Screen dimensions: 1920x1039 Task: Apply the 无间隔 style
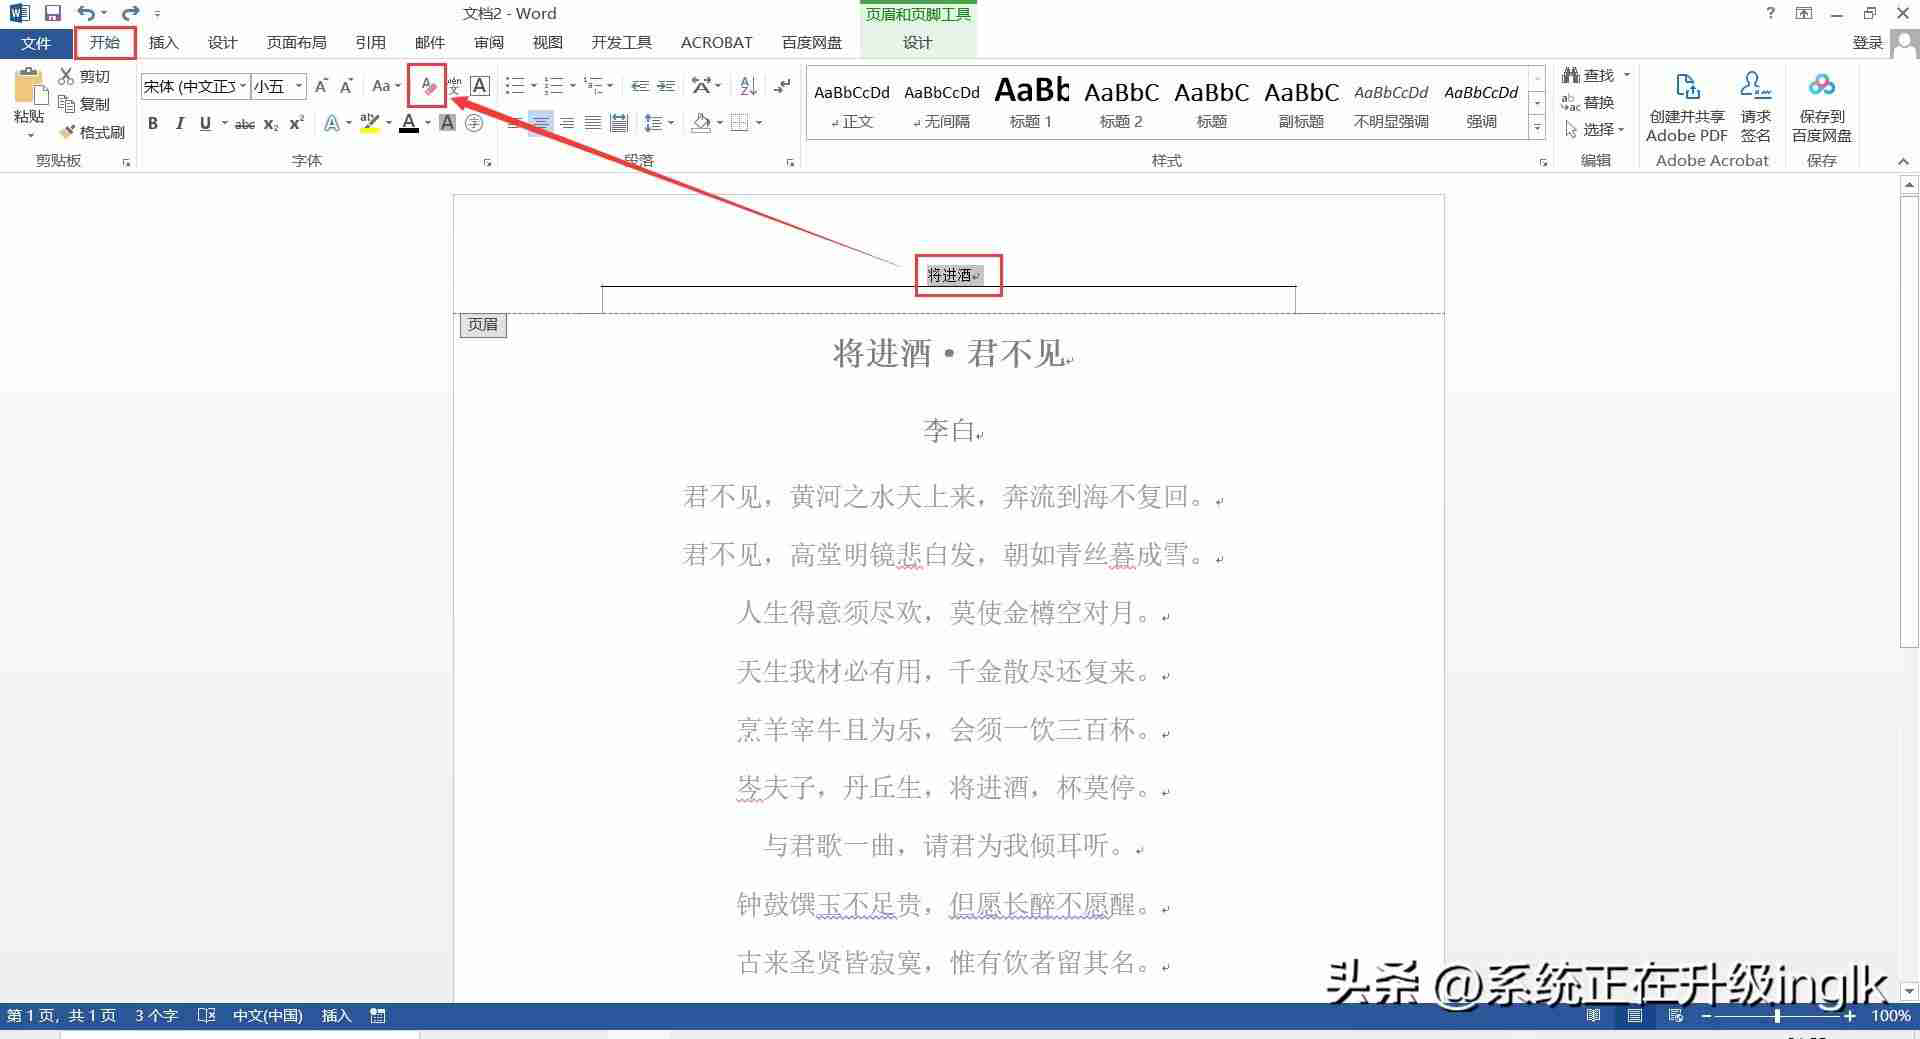(x=941, y=103)
